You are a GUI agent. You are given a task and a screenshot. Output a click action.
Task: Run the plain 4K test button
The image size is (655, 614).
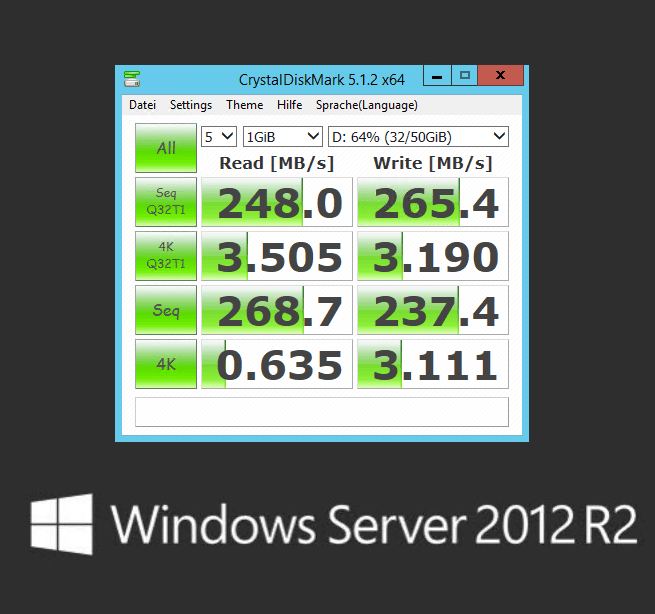(166, 364)
